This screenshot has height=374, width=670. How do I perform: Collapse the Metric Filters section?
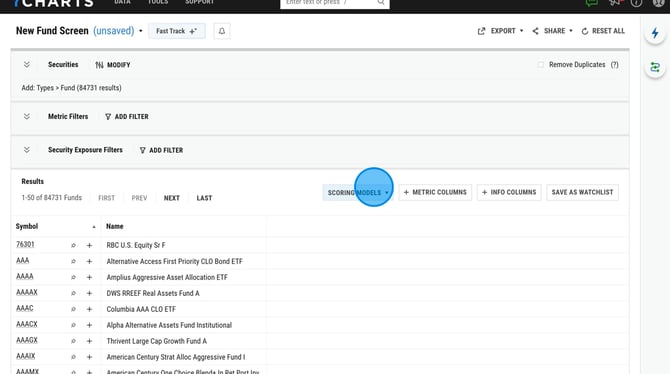click(26, 116)
